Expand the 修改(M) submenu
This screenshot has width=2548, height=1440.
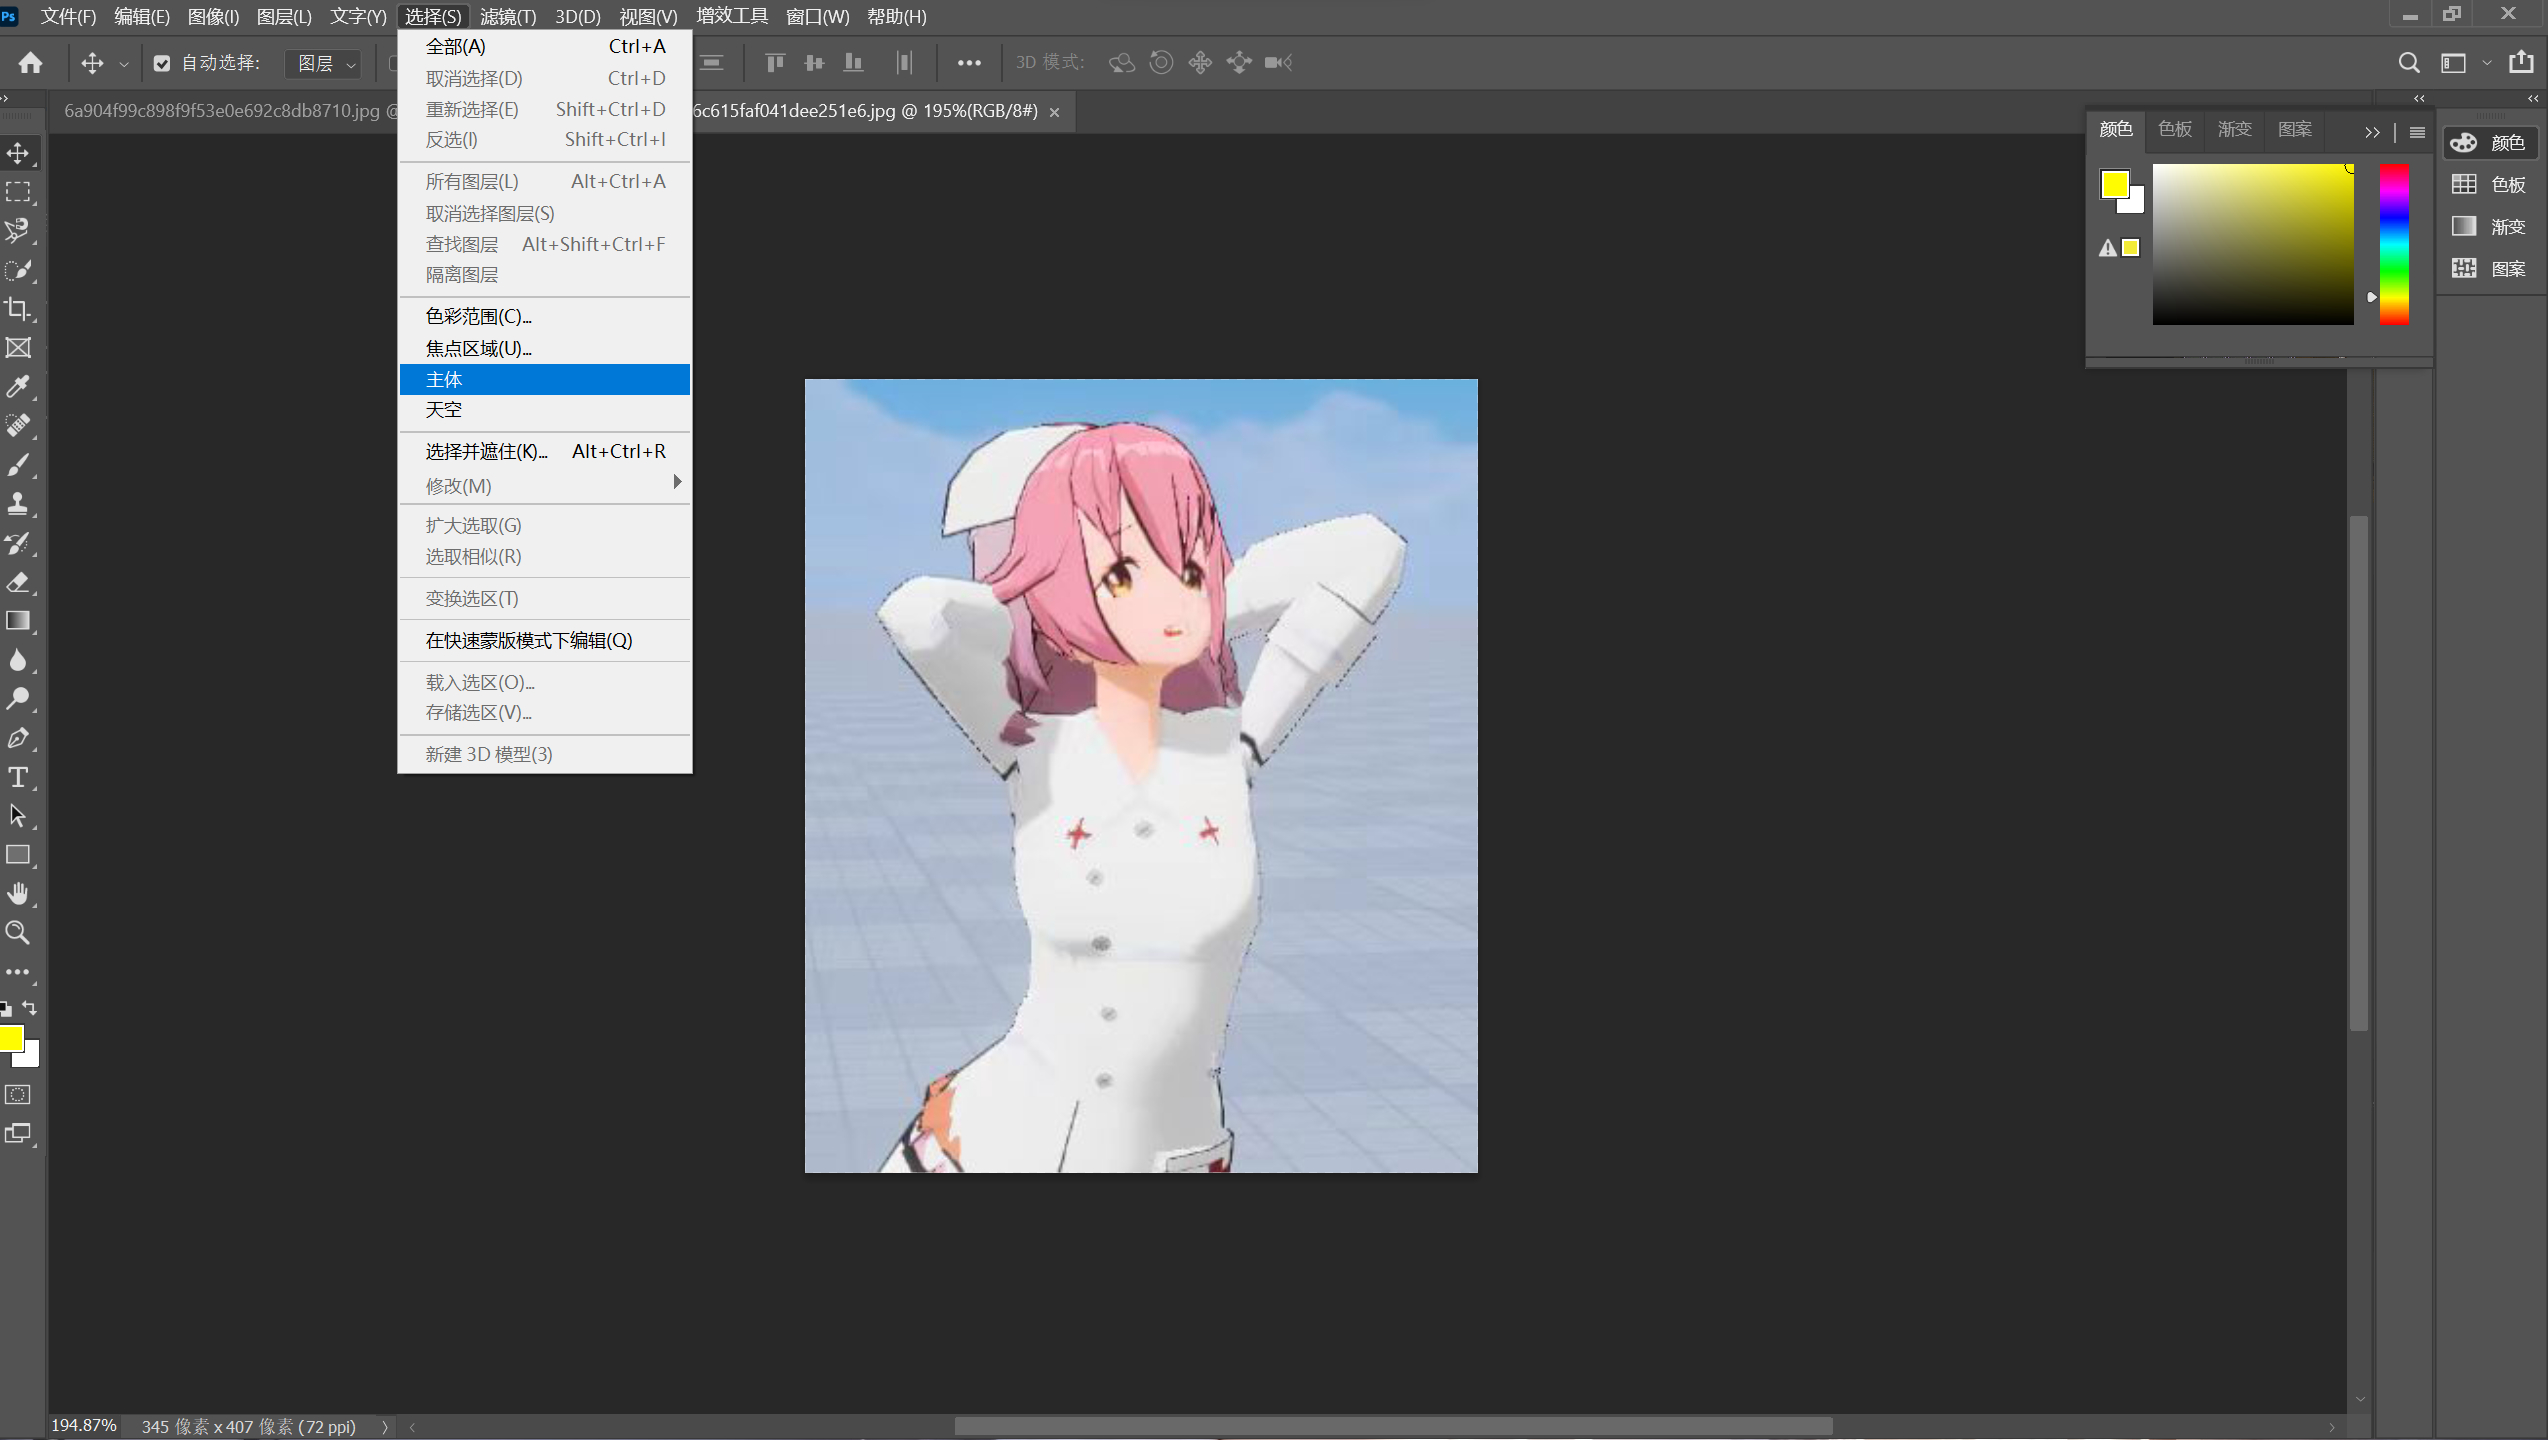click(x=545, y=485)
